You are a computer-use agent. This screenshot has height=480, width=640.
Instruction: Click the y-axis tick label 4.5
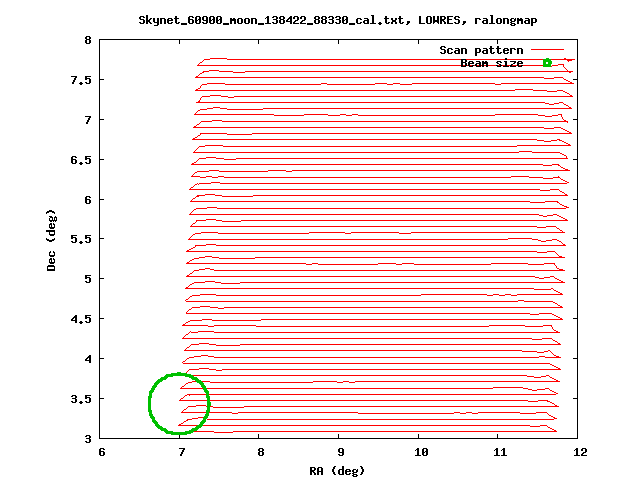click(81, 319)
